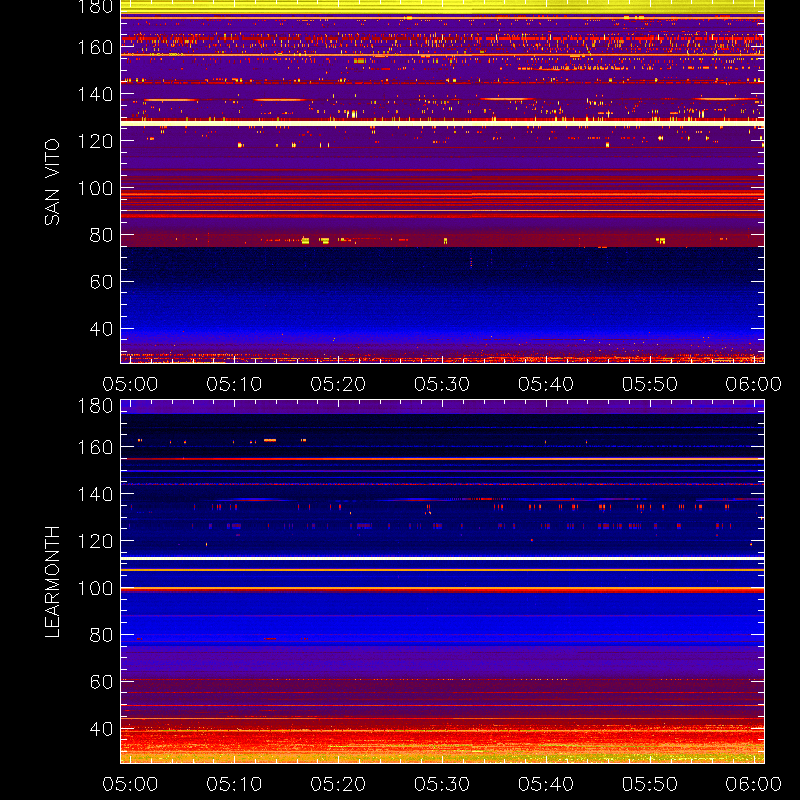
Task: Click 05:50 time label under Learmonth plot
Action: click(649, 784)
